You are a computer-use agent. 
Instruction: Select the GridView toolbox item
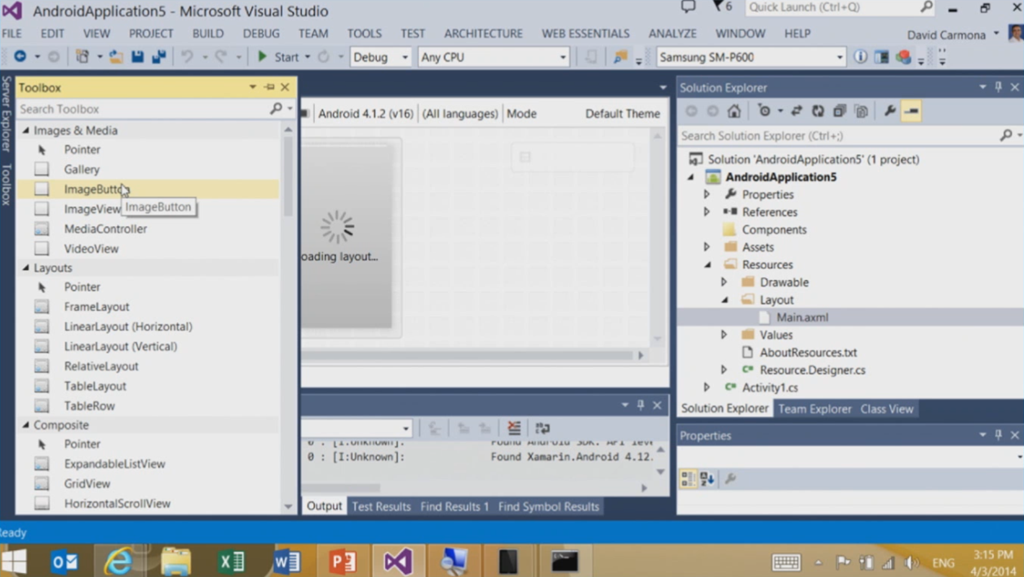87,484
